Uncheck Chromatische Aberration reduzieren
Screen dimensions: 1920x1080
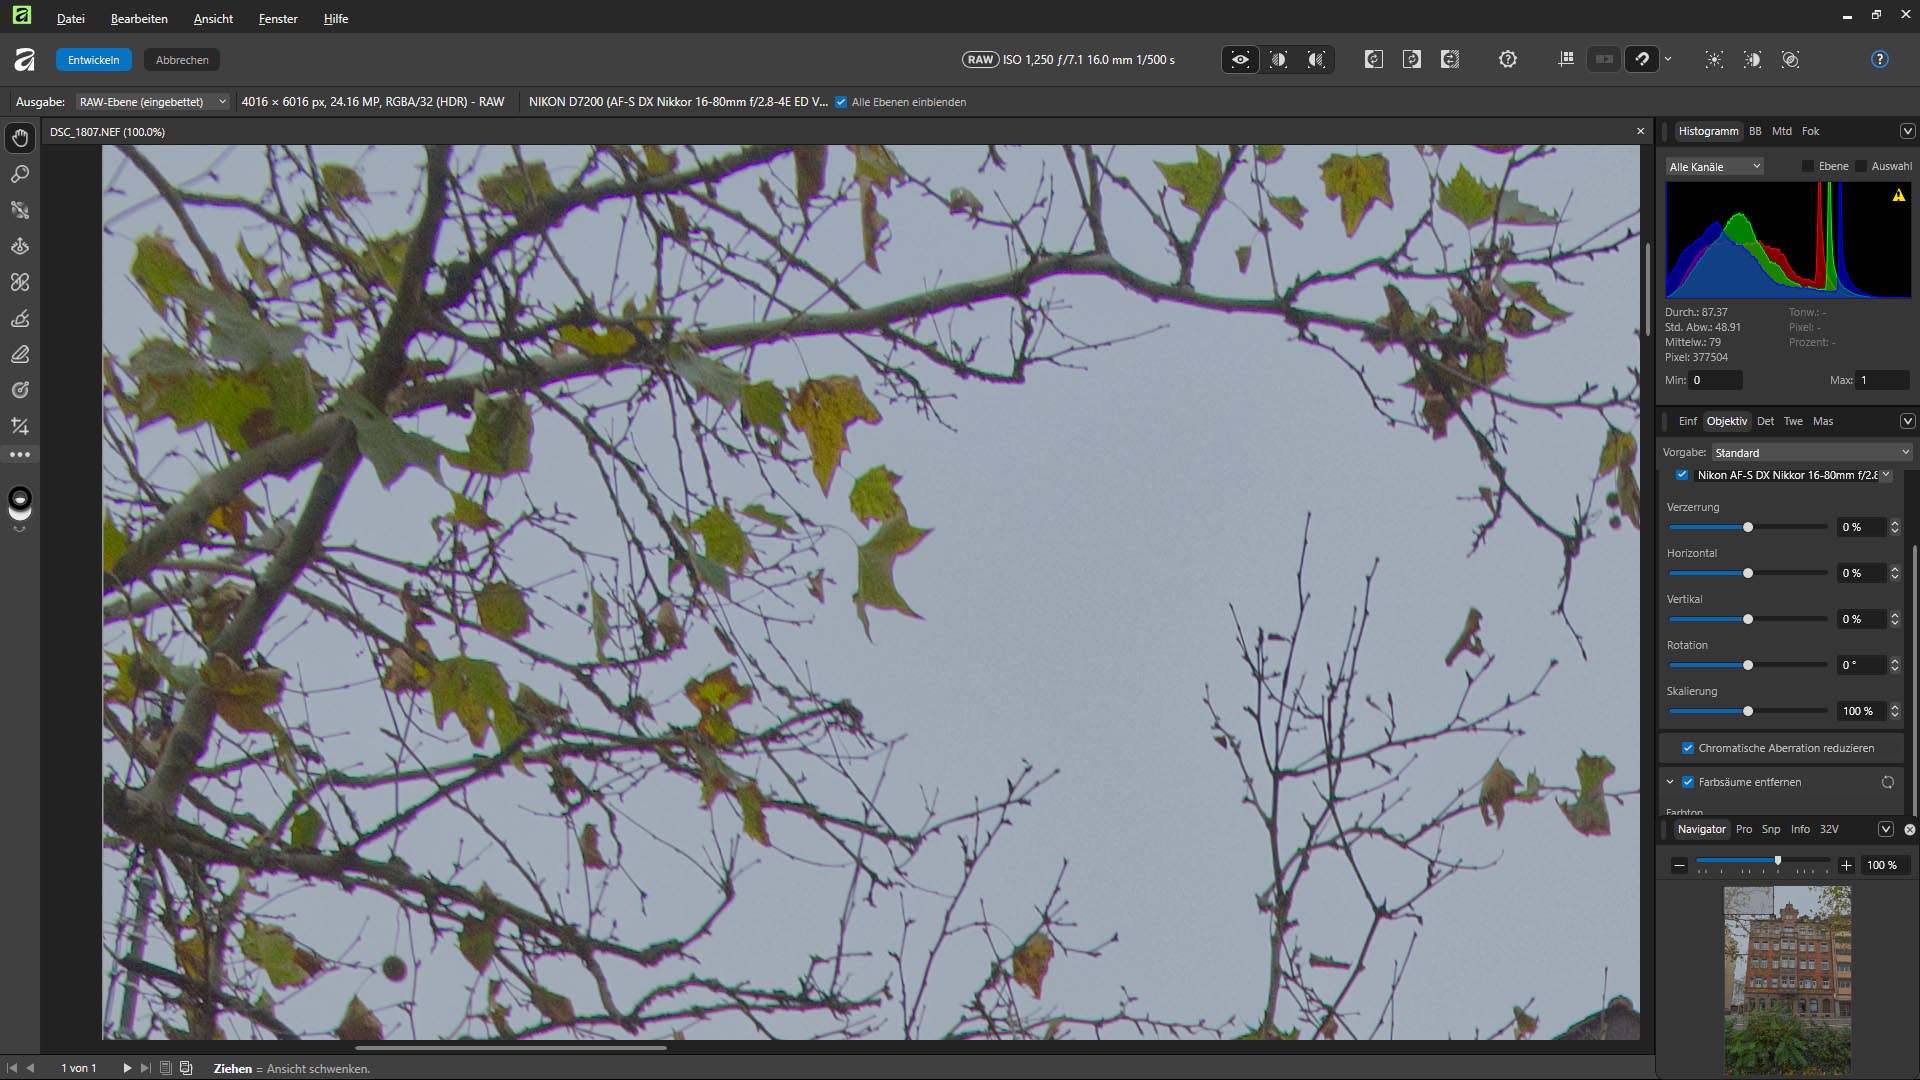click(x=1688, y=748)
